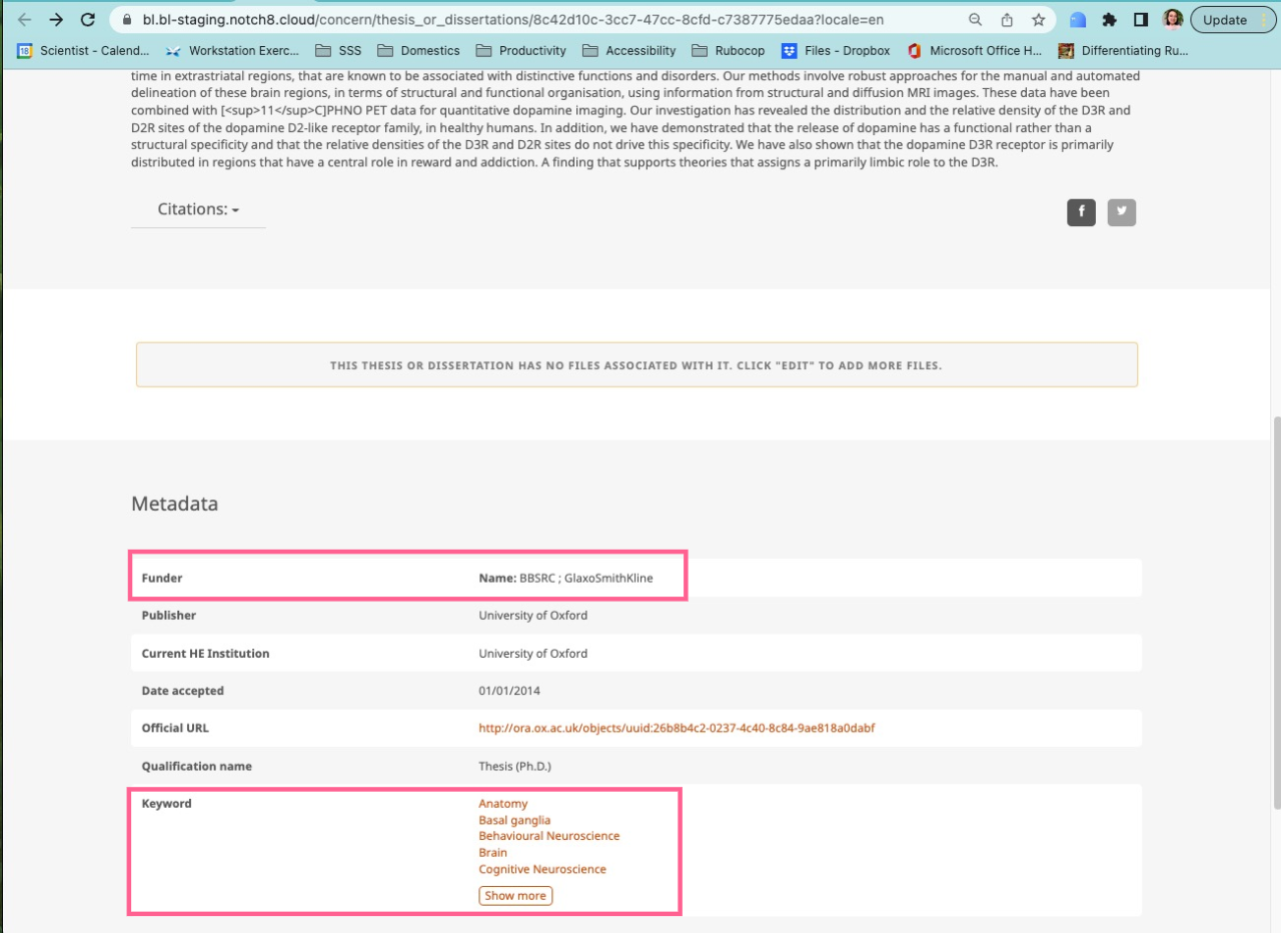The width and height of the screenshot is (1281, 933).
Task: Click the browser profile avatar icon
Action: (1173, 19)
